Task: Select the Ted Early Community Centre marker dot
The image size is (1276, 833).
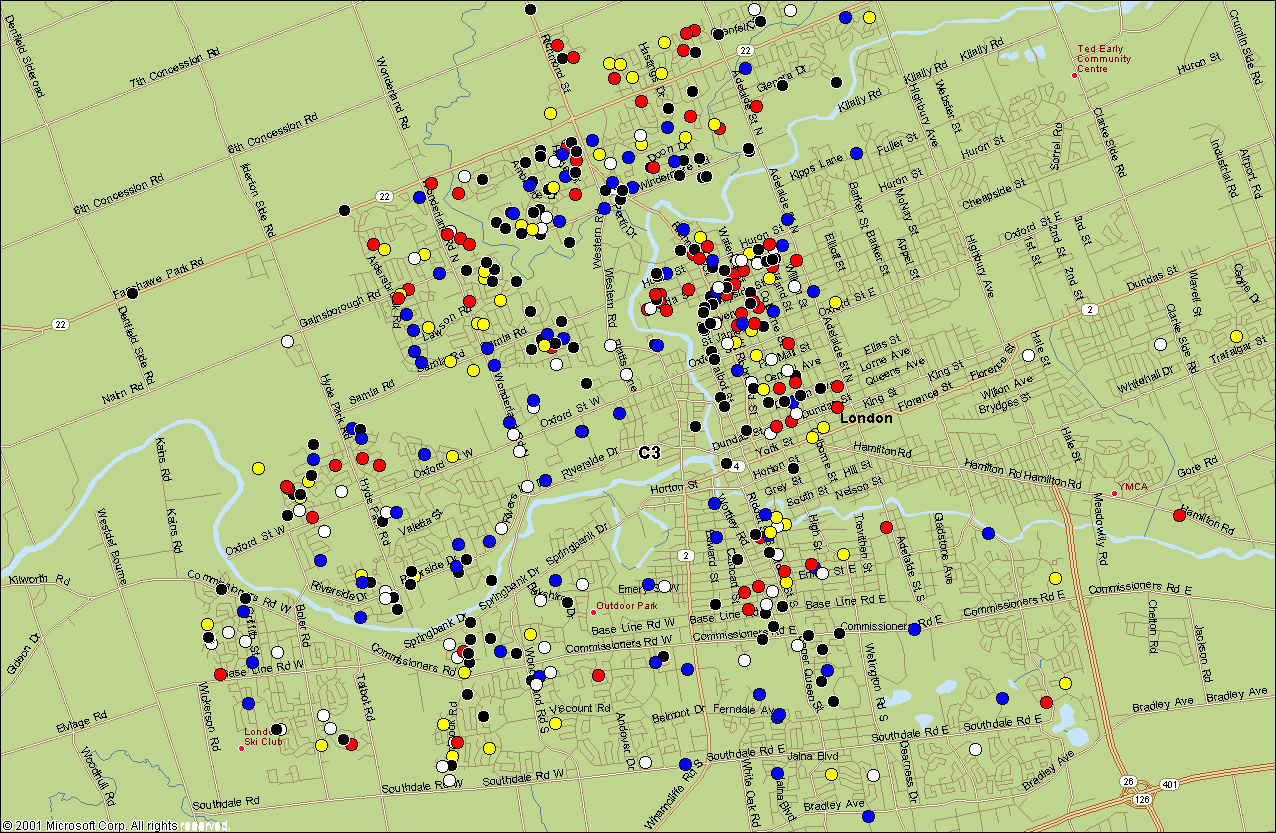Action: [x=1075, y=76]
